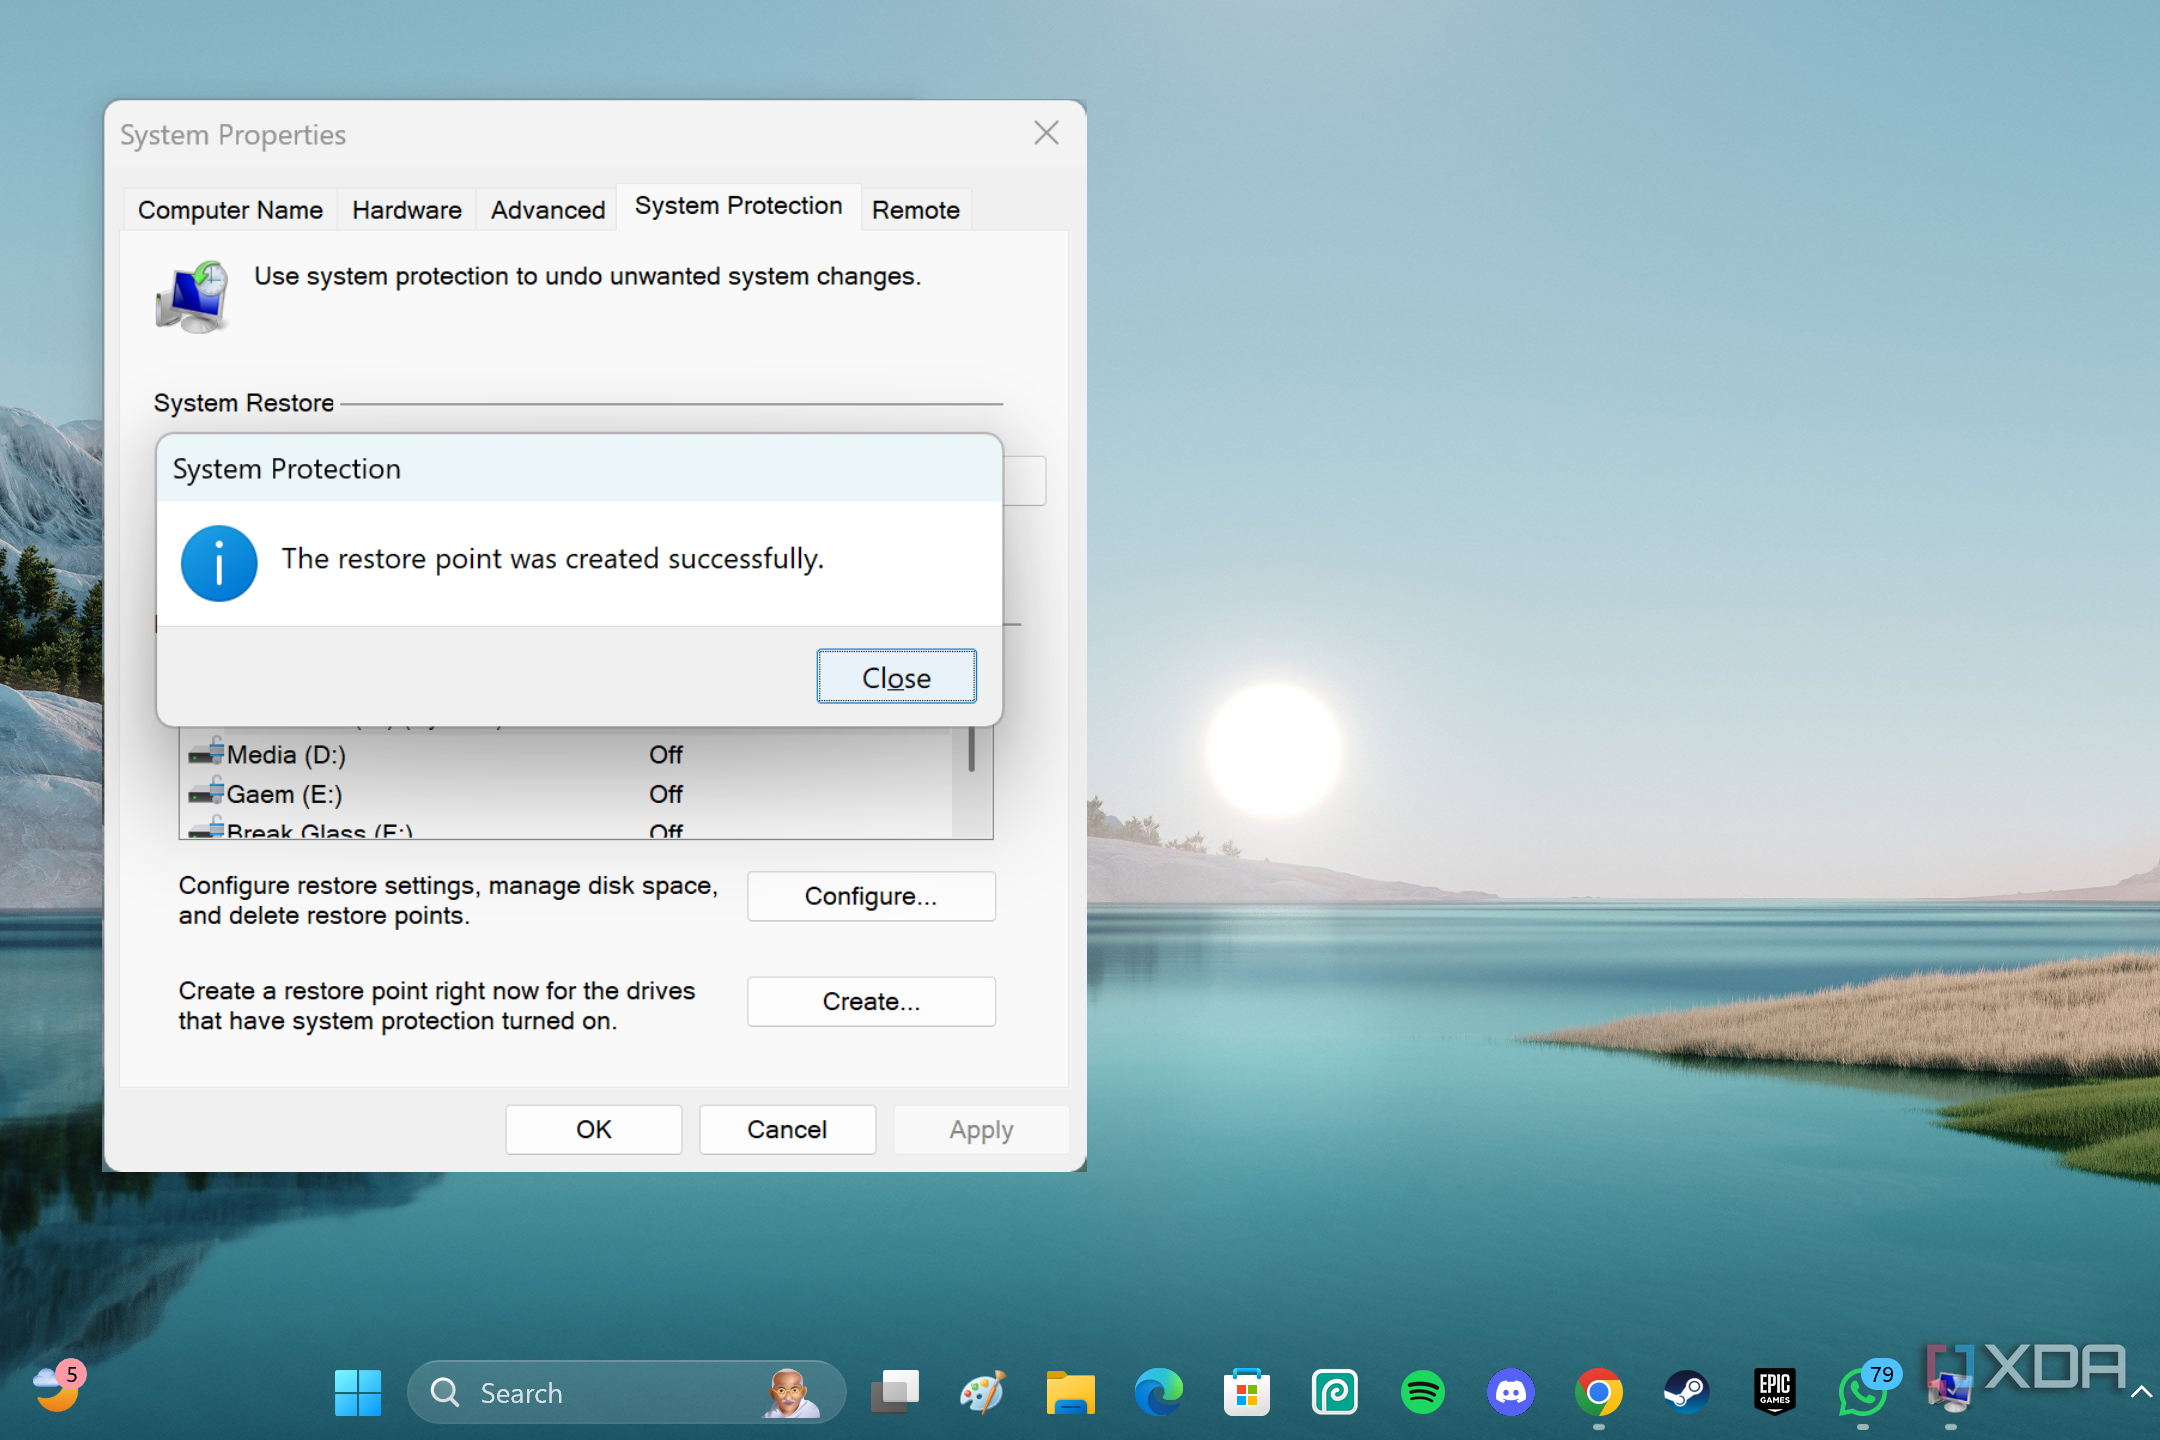Image resolution: width=2160 pixels, height=1440 pixels.
Task: Click the Create... restore point button
Action: [871, 1001]
